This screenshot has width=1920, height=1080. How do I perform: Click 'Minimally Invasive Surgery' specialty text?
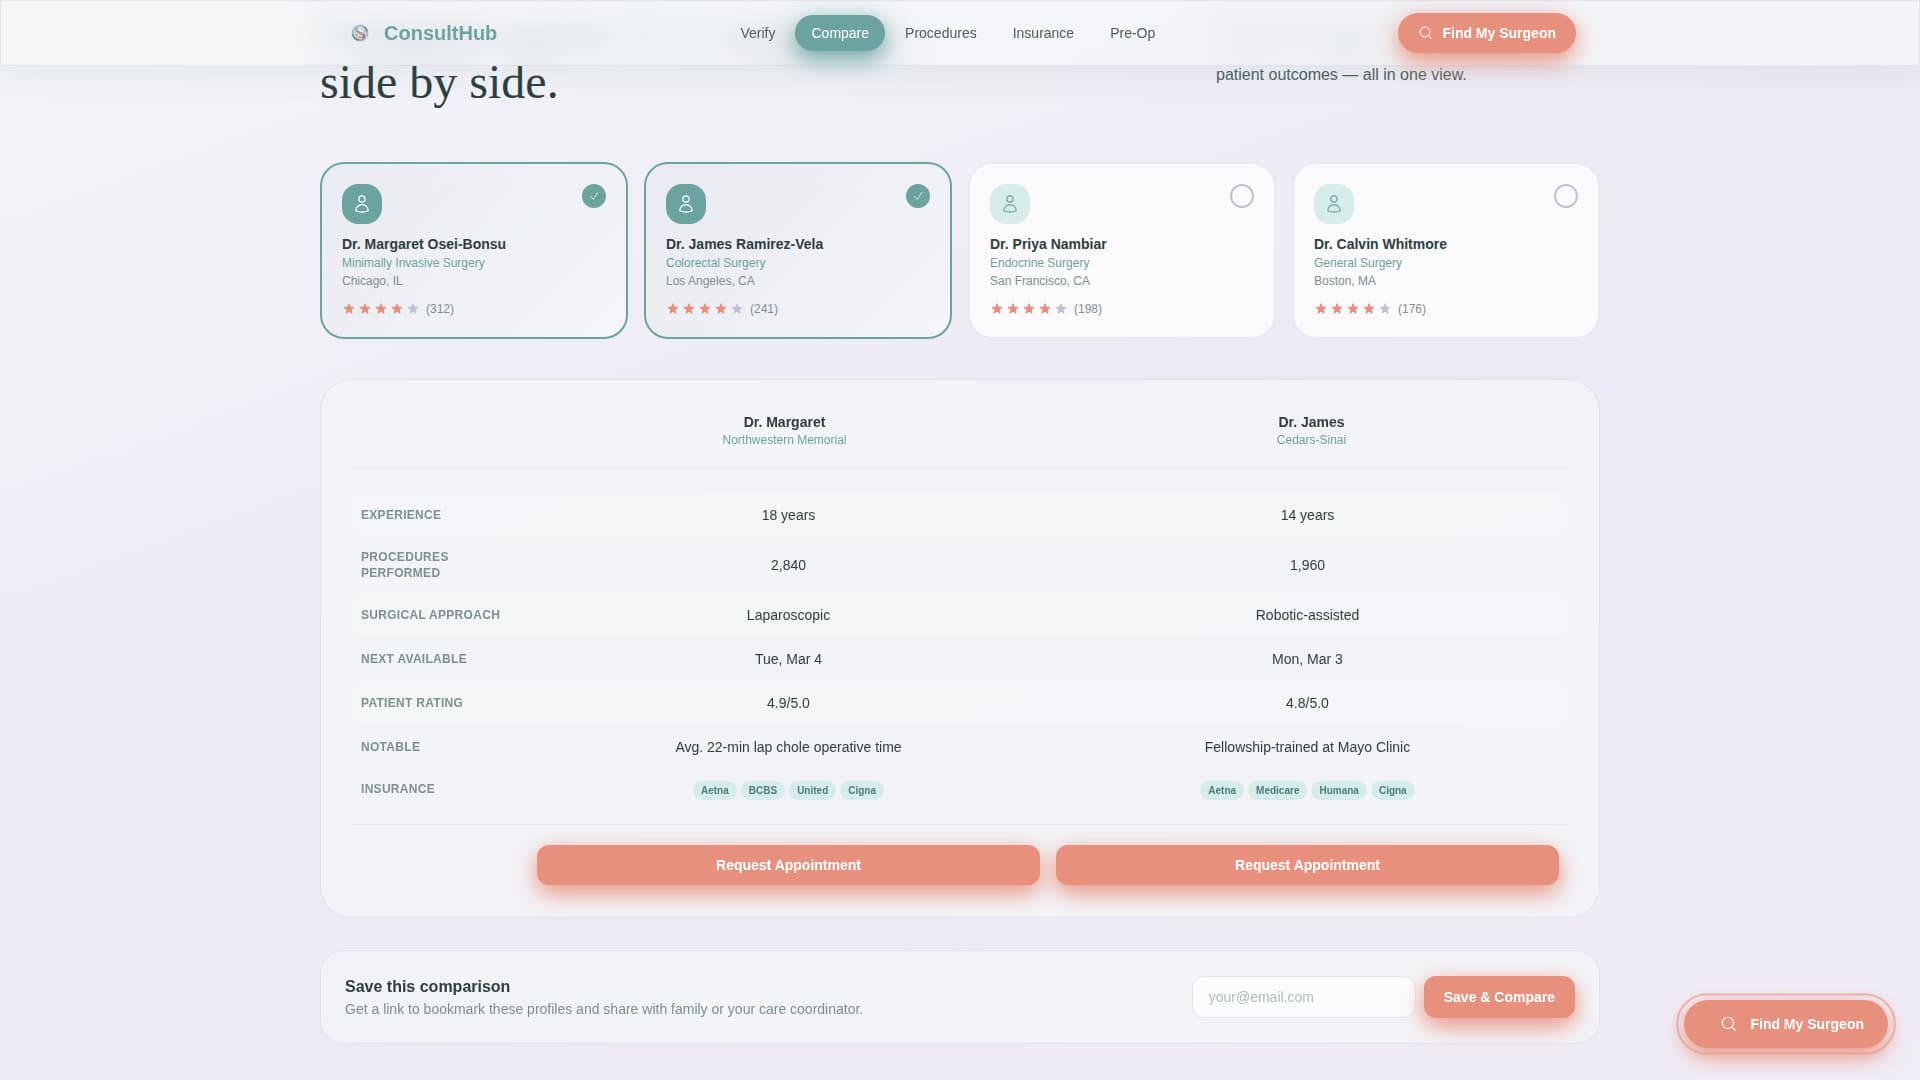click(413, 263)
